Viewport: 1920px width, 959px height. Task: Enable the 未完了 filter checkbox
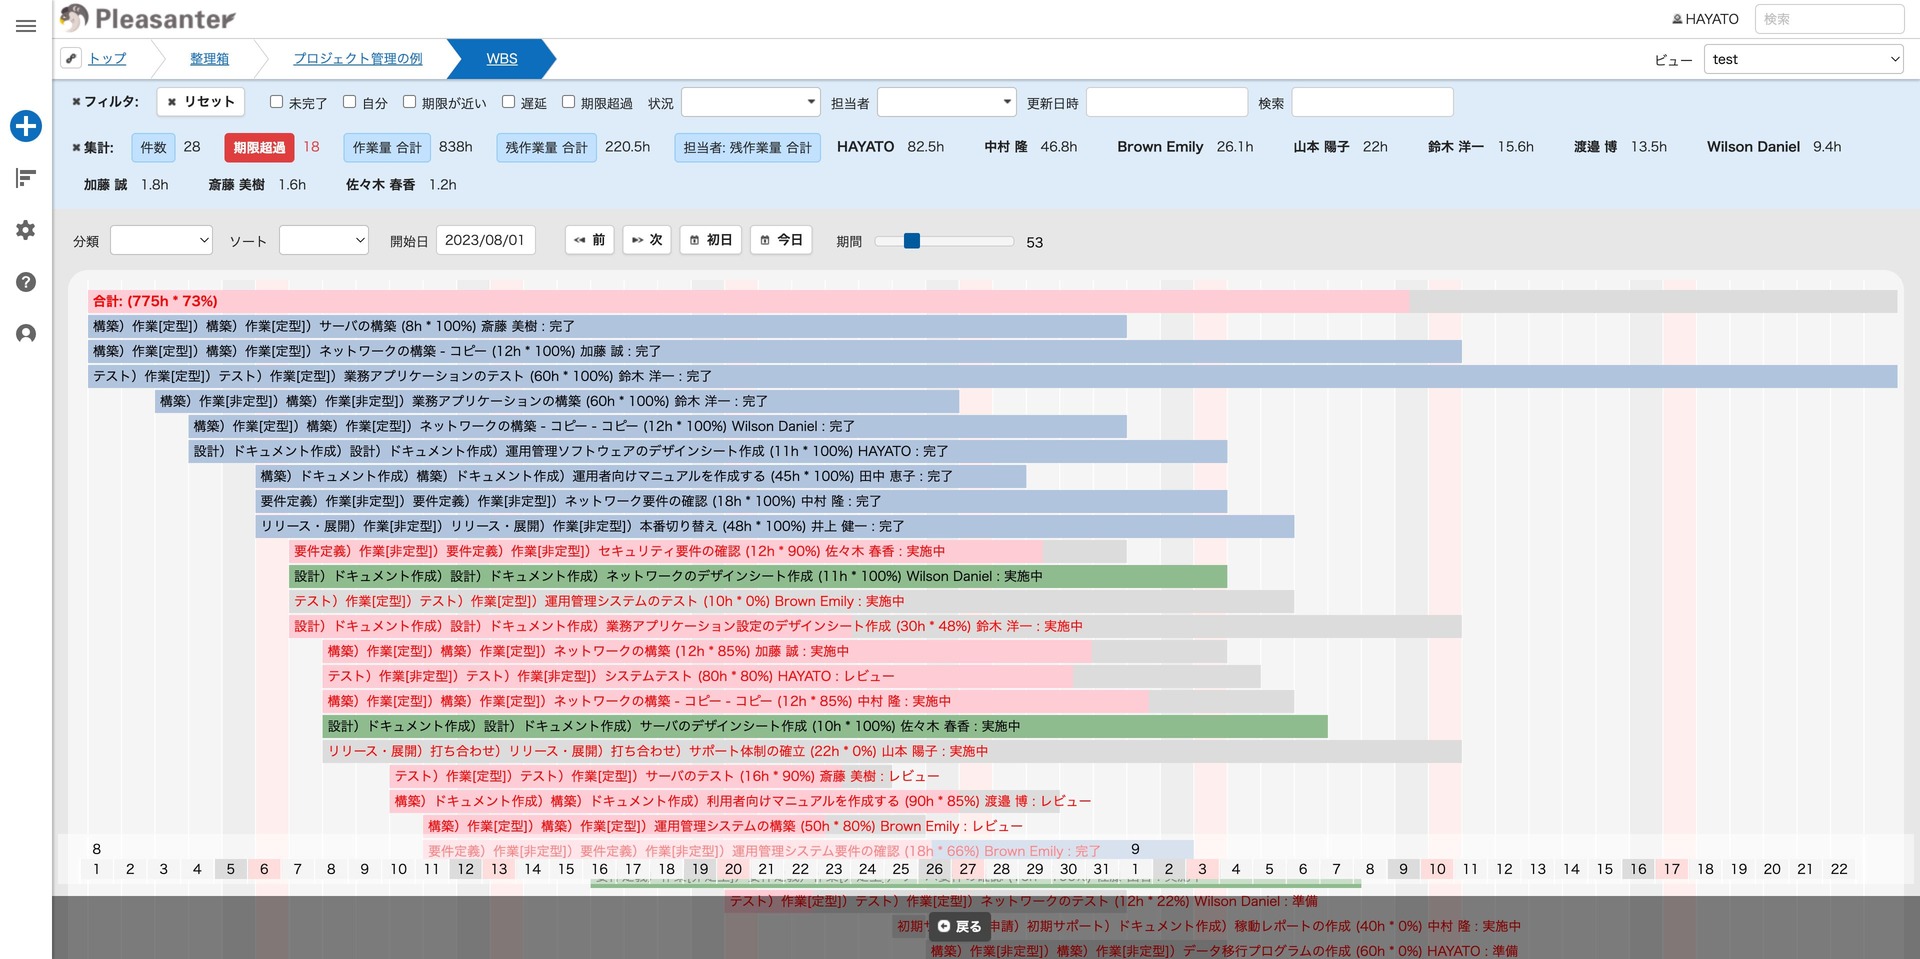pos(277,102)
